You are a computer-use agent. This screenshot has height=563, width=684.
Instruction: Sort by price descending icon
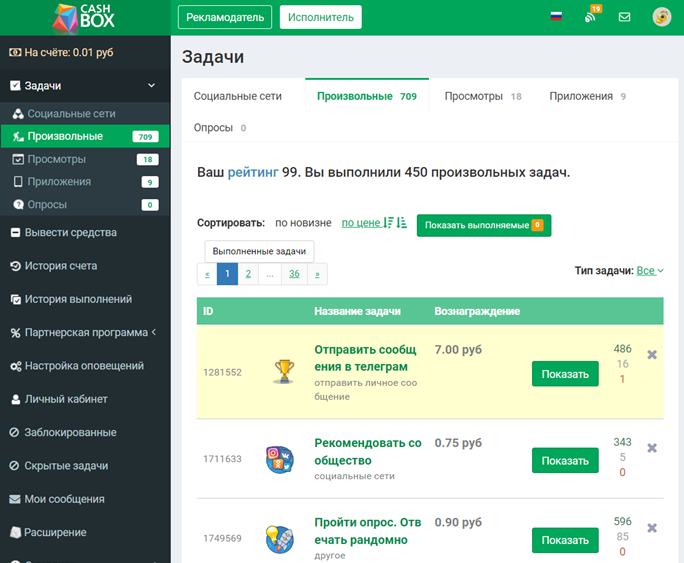(388, 223)
